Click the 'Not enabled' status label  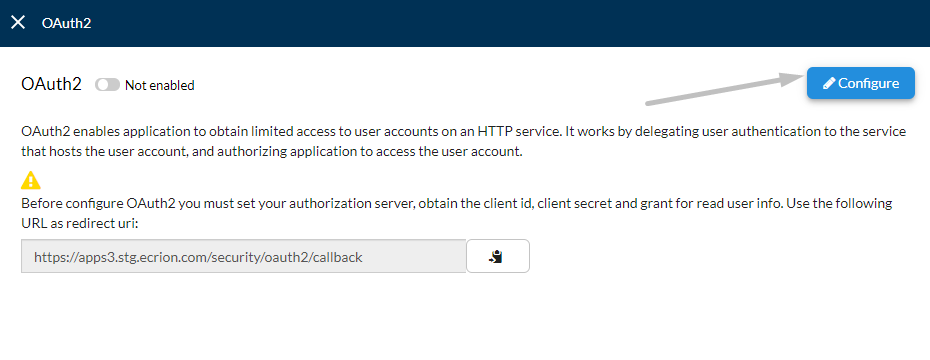click(160, 85)
